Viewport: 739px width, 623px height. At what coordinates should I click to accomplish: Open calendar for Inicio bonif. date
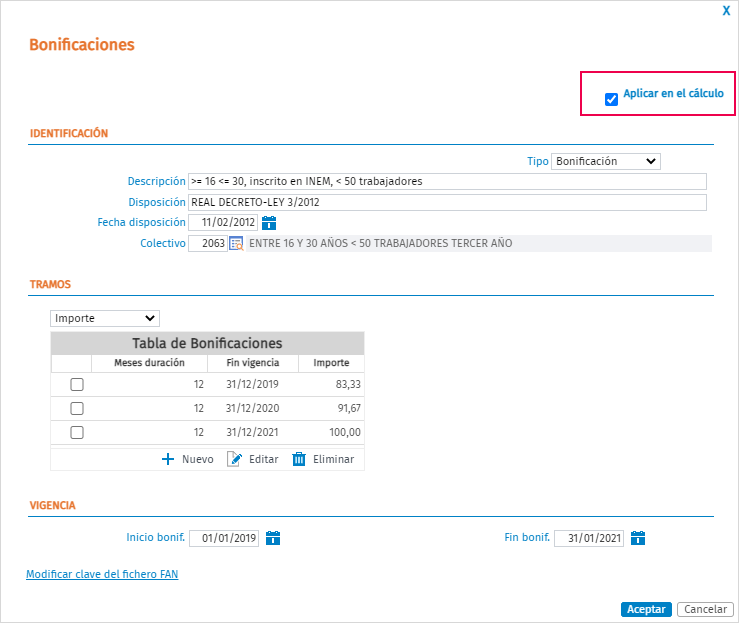273,538
